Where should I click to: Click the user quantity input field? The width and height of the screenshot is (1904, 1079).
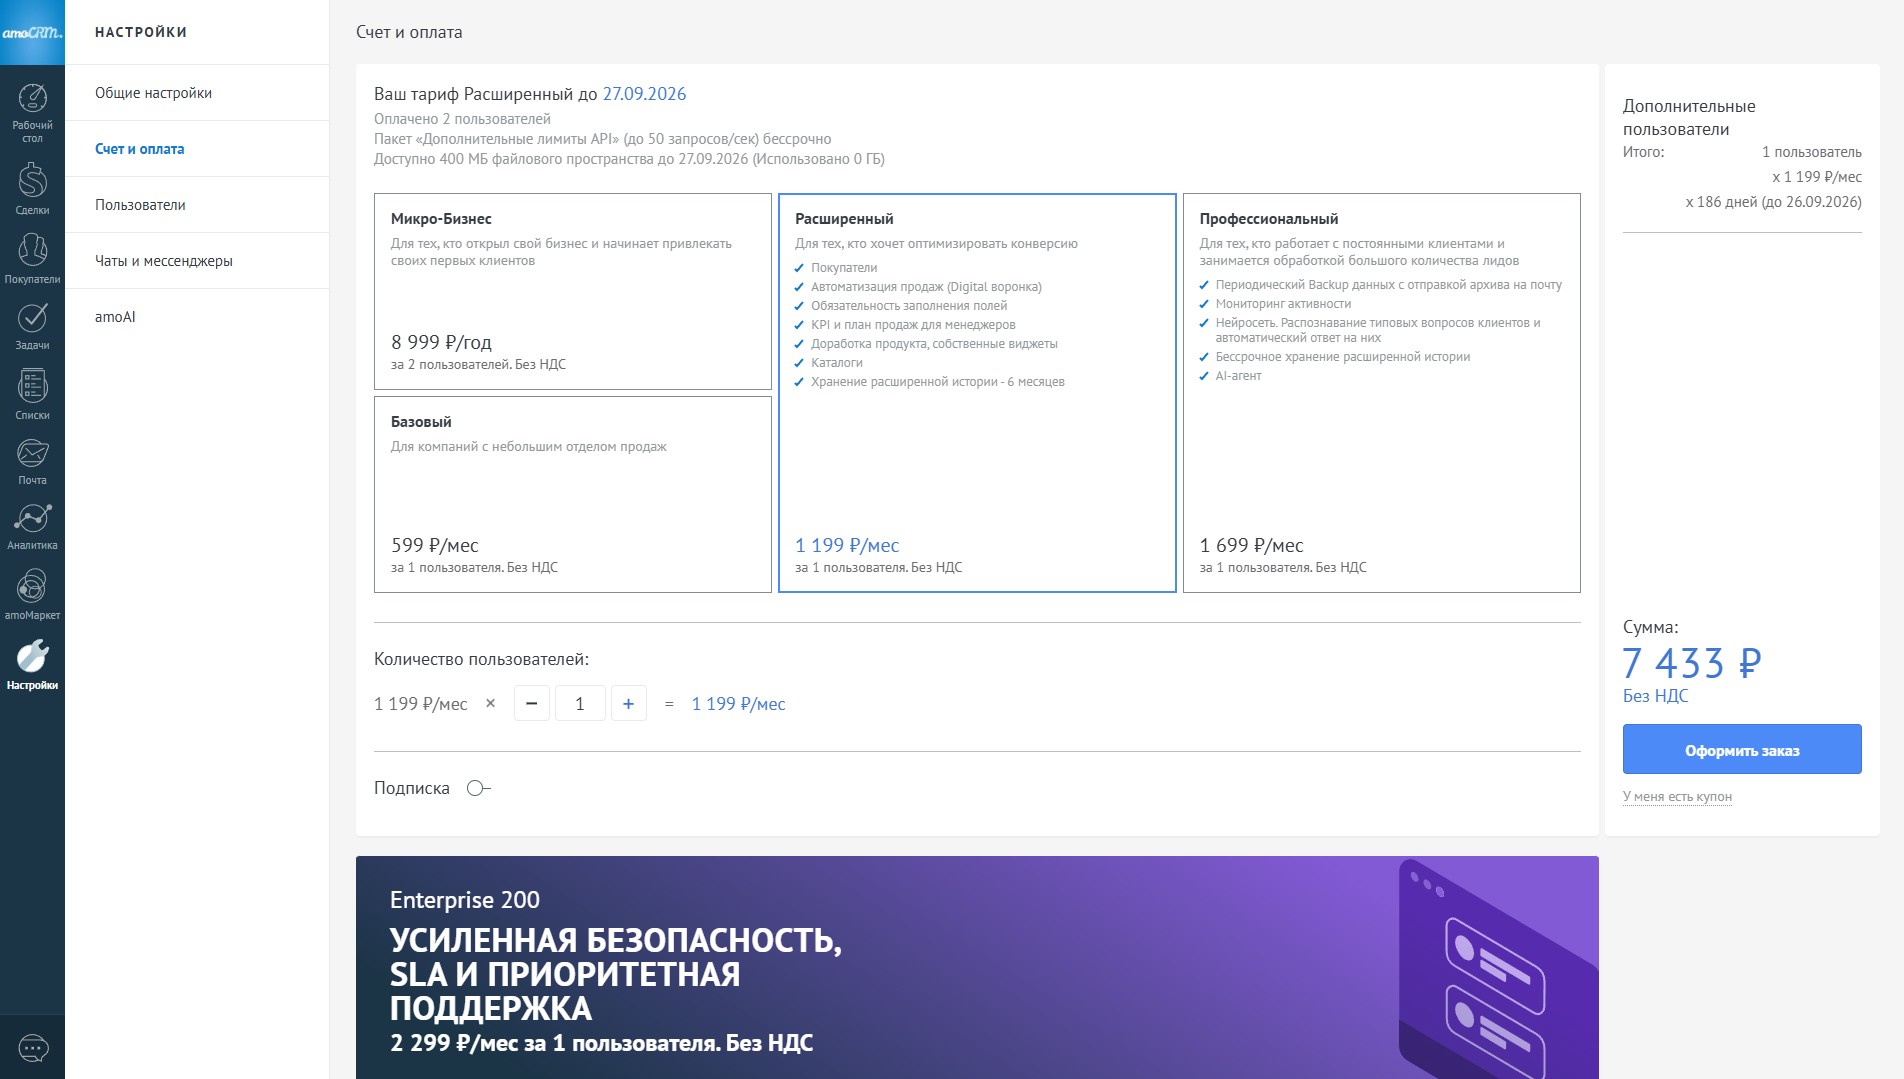click(x=580, y=704)
